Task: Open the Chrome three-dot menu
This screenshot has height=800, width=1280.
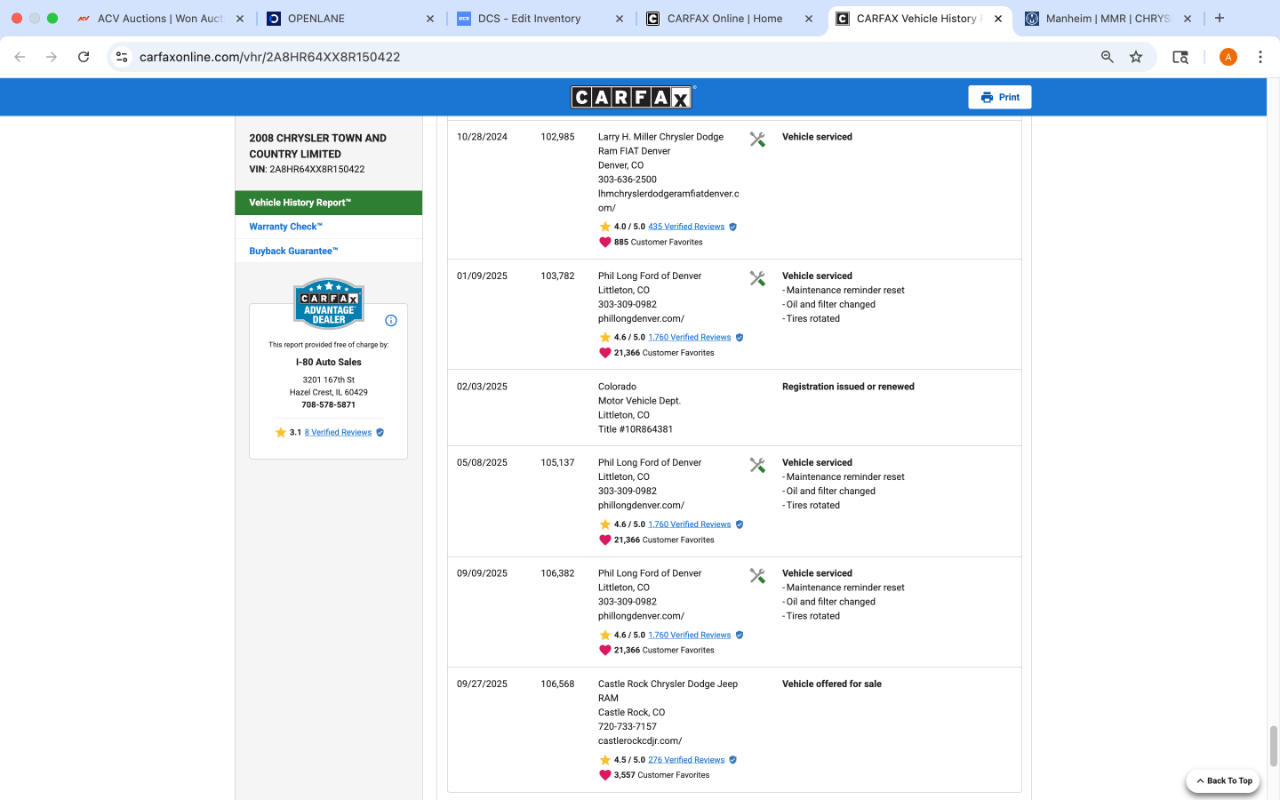Action: pos(1260,57)
